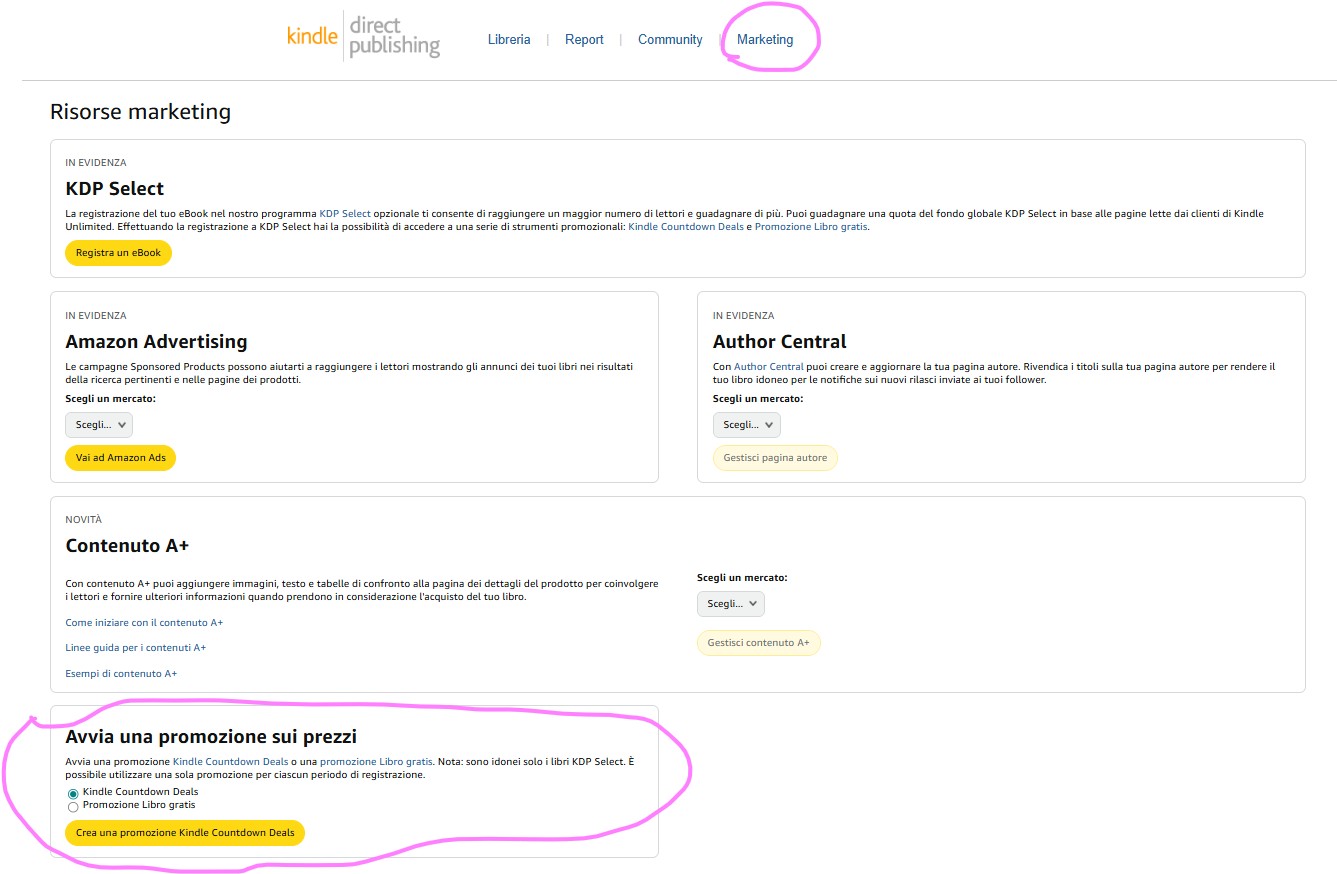
Task: Open Linee guida per i contenuti A+ link
Action: 136,648
